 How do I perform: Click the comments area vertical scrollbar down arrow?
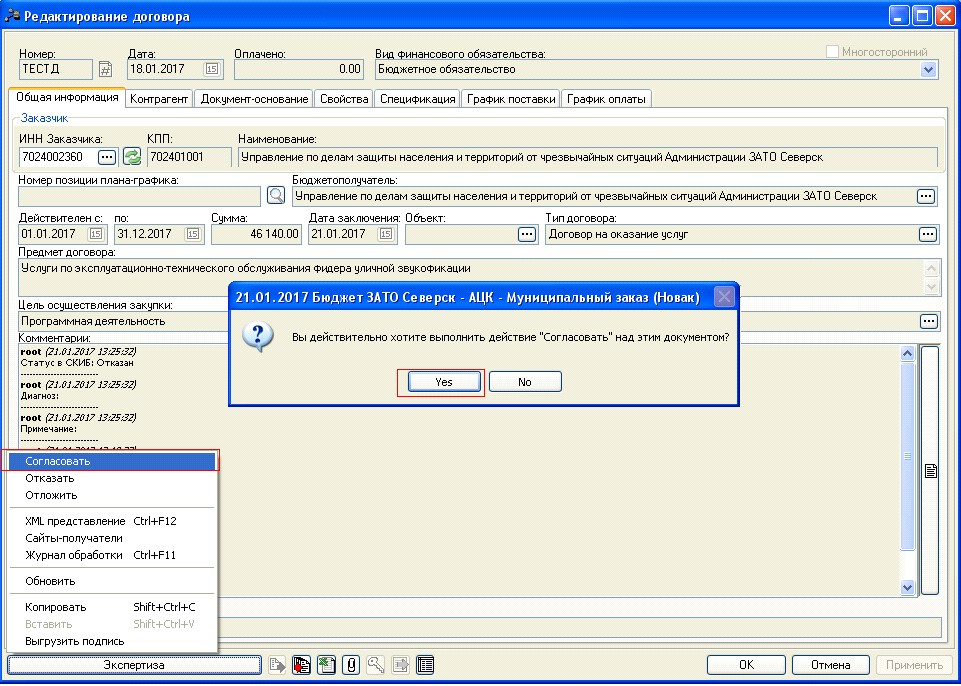[908, 588]
